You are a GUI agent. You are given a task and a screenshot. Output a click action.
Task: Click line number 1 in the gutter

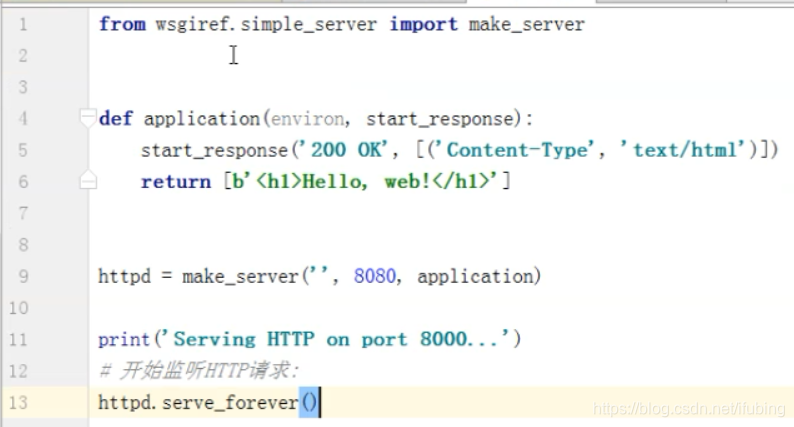(x=23, y=24)
